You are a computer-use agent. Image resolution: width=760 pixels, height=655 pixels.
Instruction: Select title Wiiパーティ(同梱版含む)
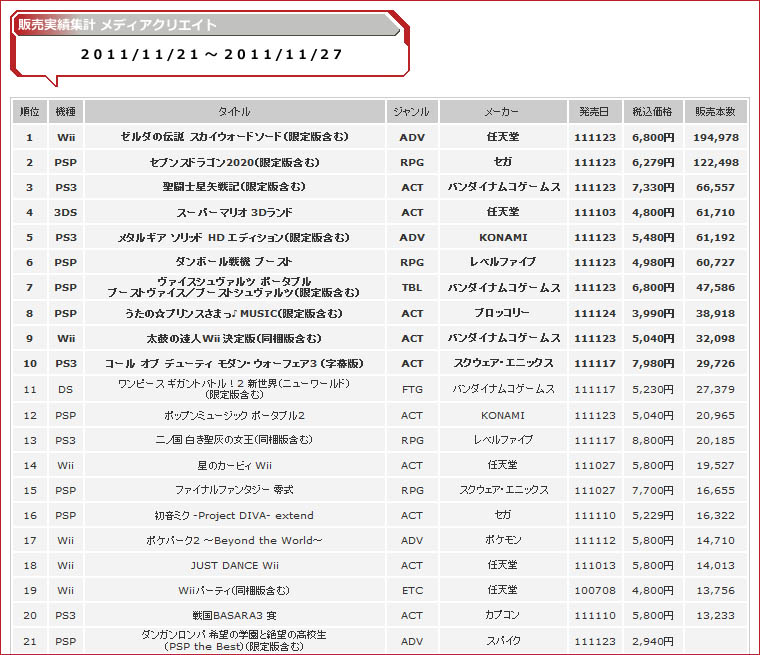(235, 591)
